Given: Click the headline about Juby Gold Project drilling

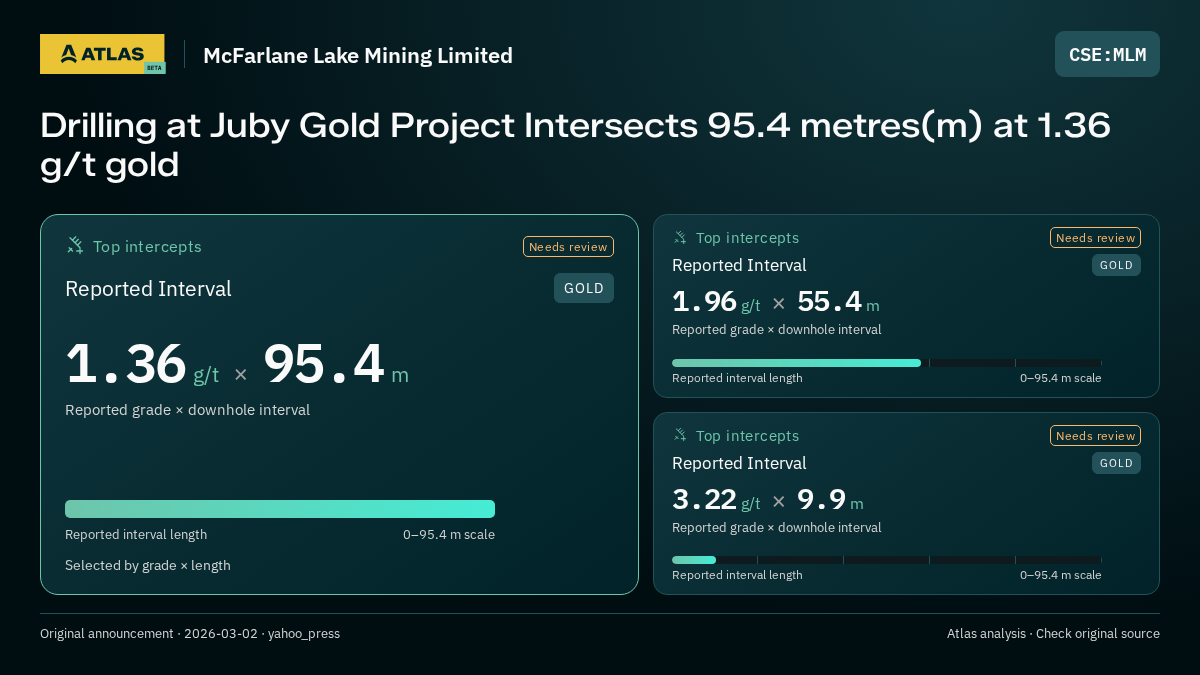Looking at the screenshot, I should click(x=575, y=145).
